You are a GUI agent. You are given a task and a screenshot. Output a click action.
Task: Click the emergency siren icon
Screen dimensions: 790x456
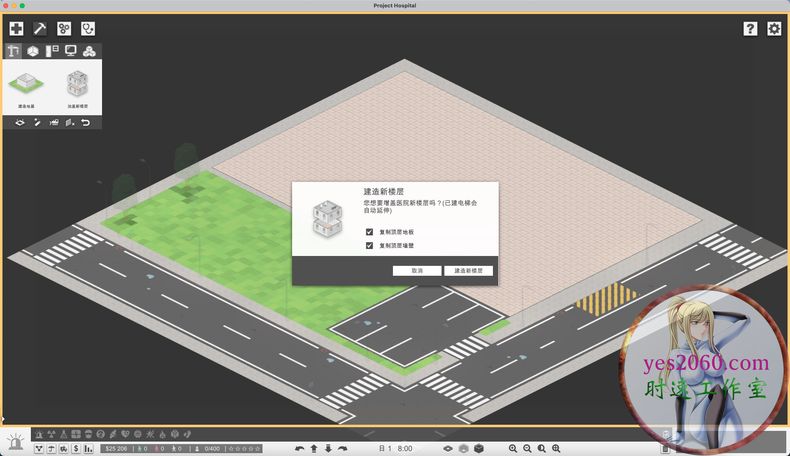coord(15,441)
